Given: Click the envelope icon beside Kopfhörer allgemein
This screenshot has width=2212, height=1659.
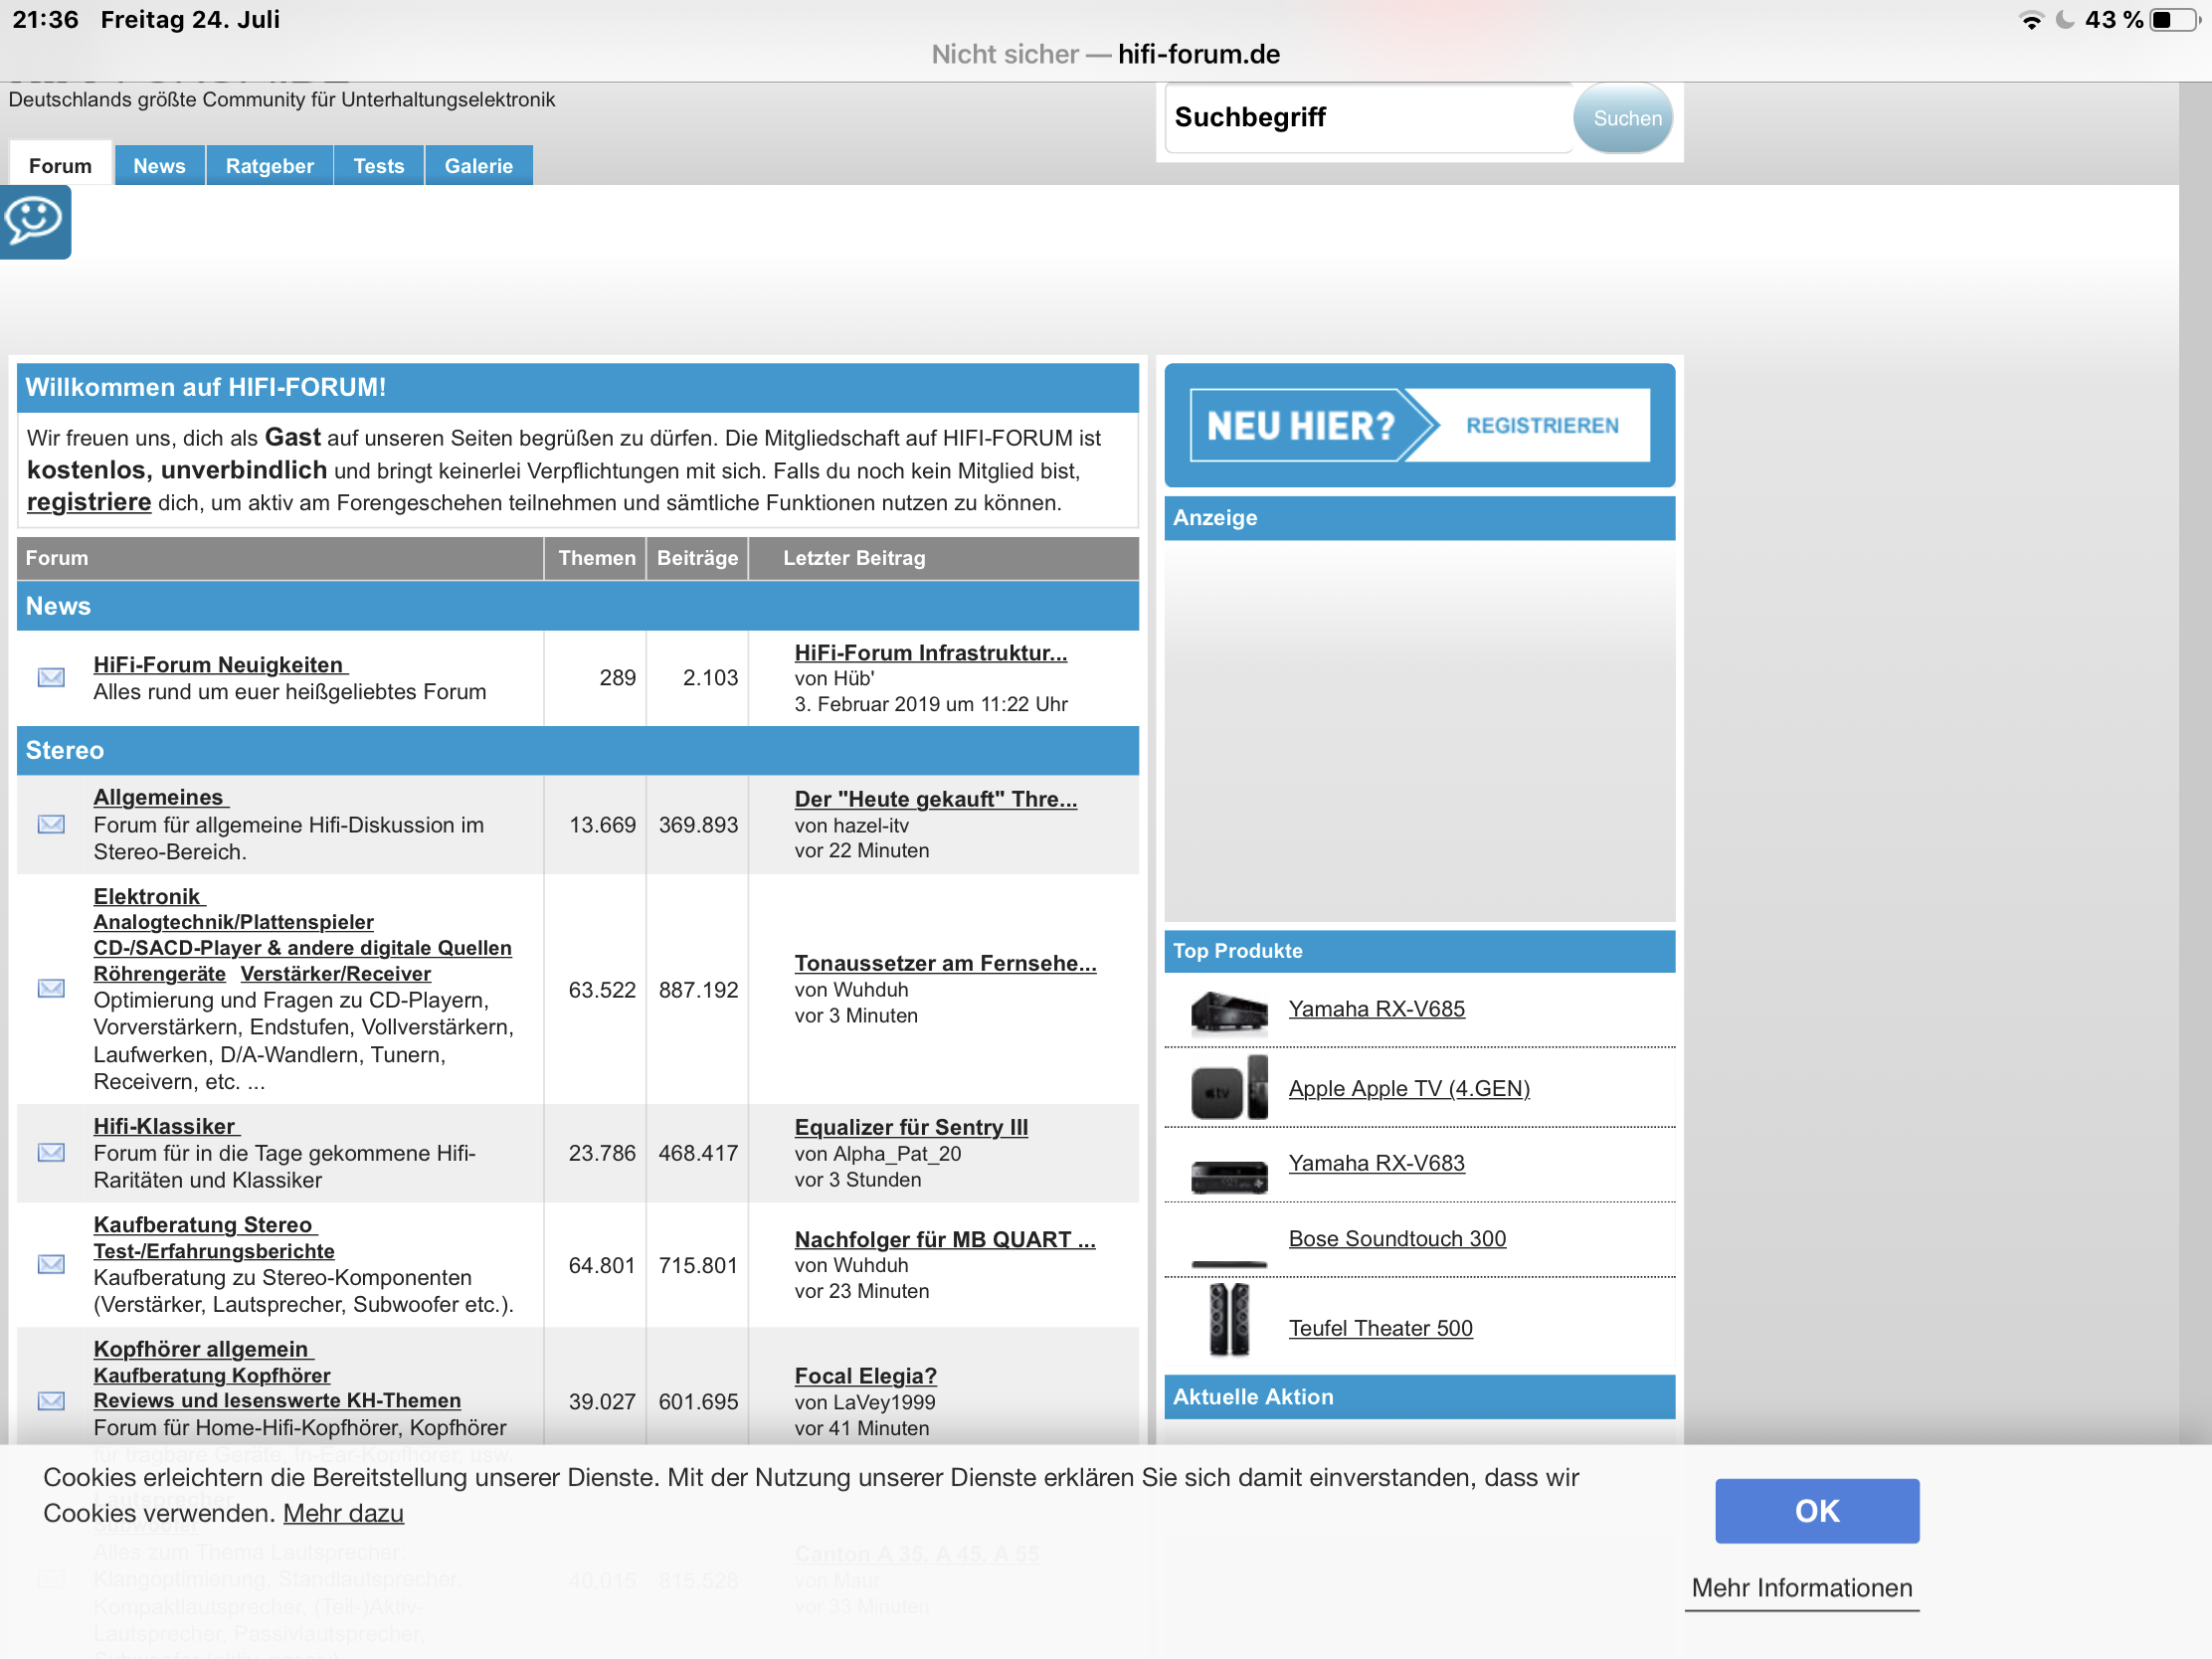Looking at the screenshot, I should pos(51,1401).
